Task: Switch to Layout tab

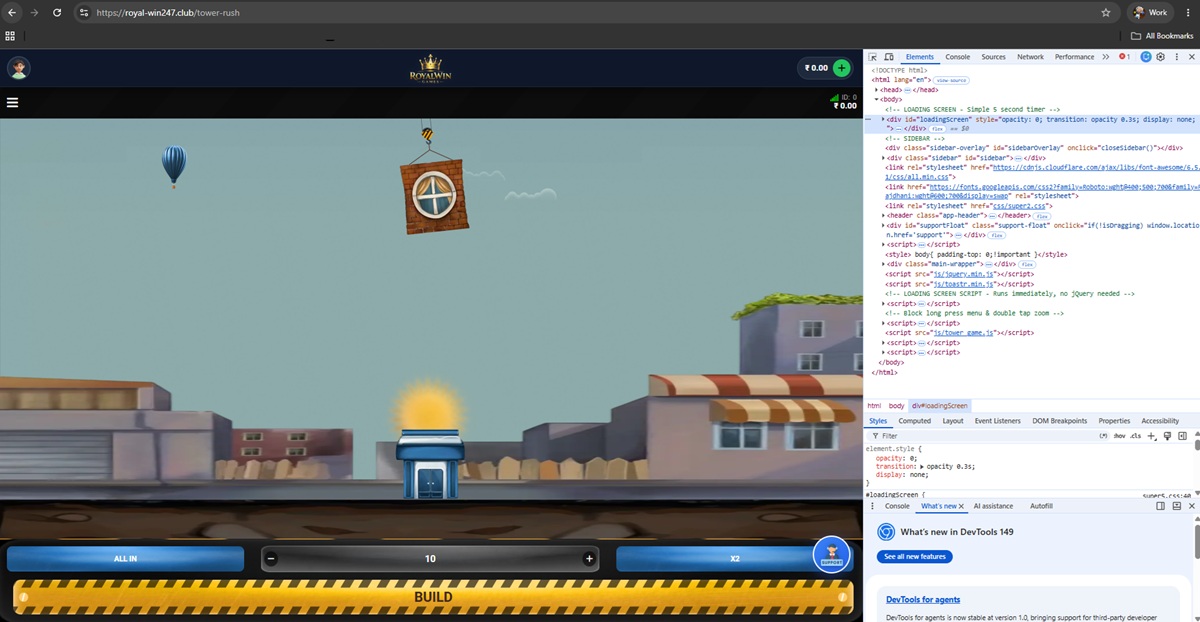Action: (953, 421)
